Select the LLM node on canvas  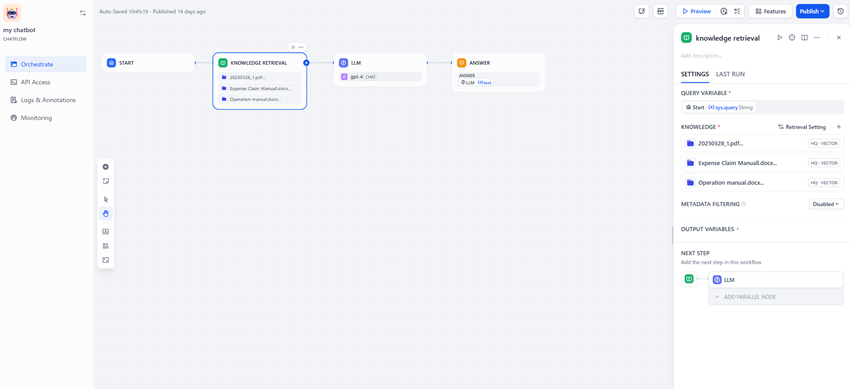coord(380,69)
